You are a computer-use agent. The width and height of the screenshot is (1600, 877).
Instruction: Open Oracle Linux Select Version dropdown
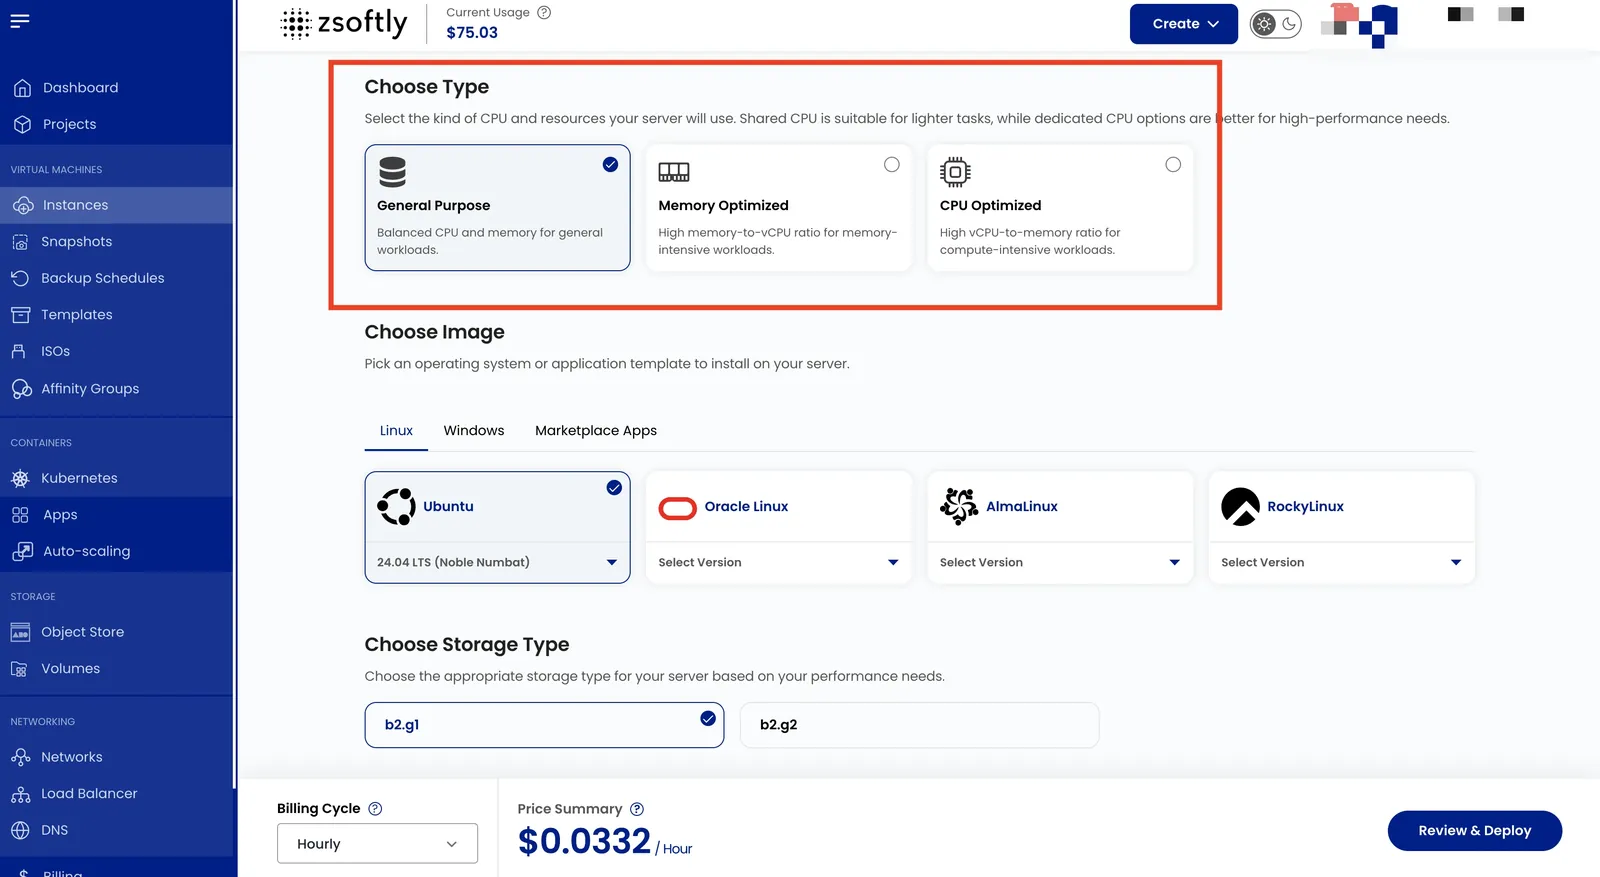click(778, 562)
